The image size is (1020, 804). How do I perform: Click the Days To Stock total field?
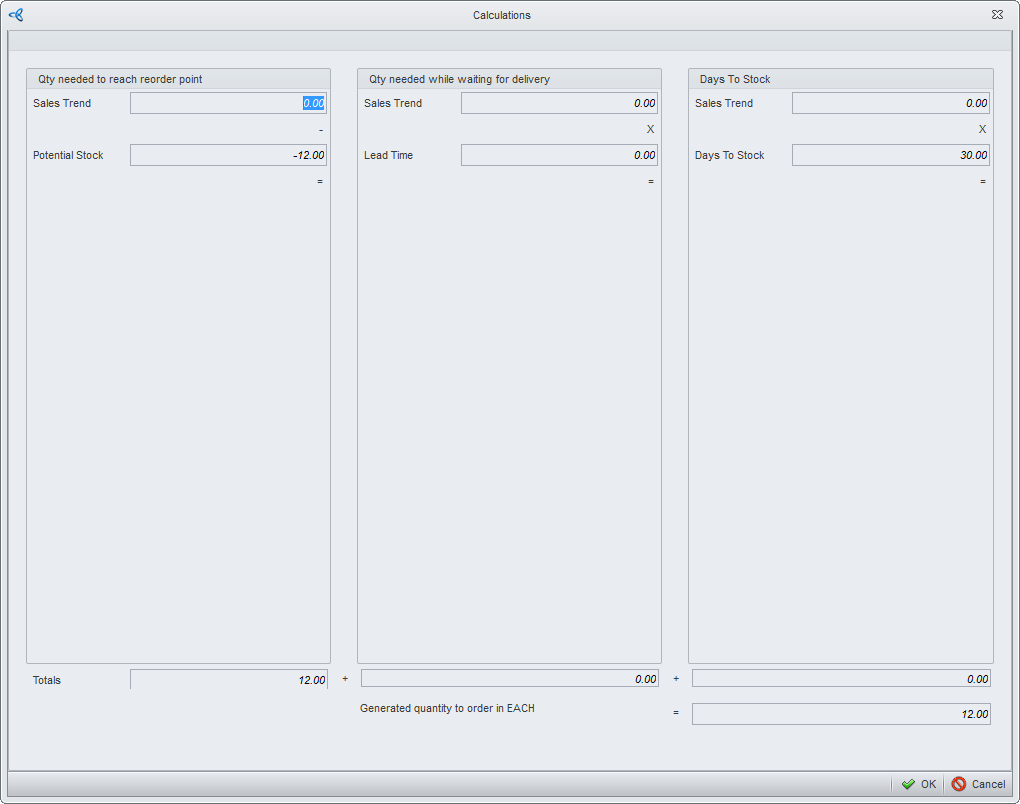(x=840, y=679)
